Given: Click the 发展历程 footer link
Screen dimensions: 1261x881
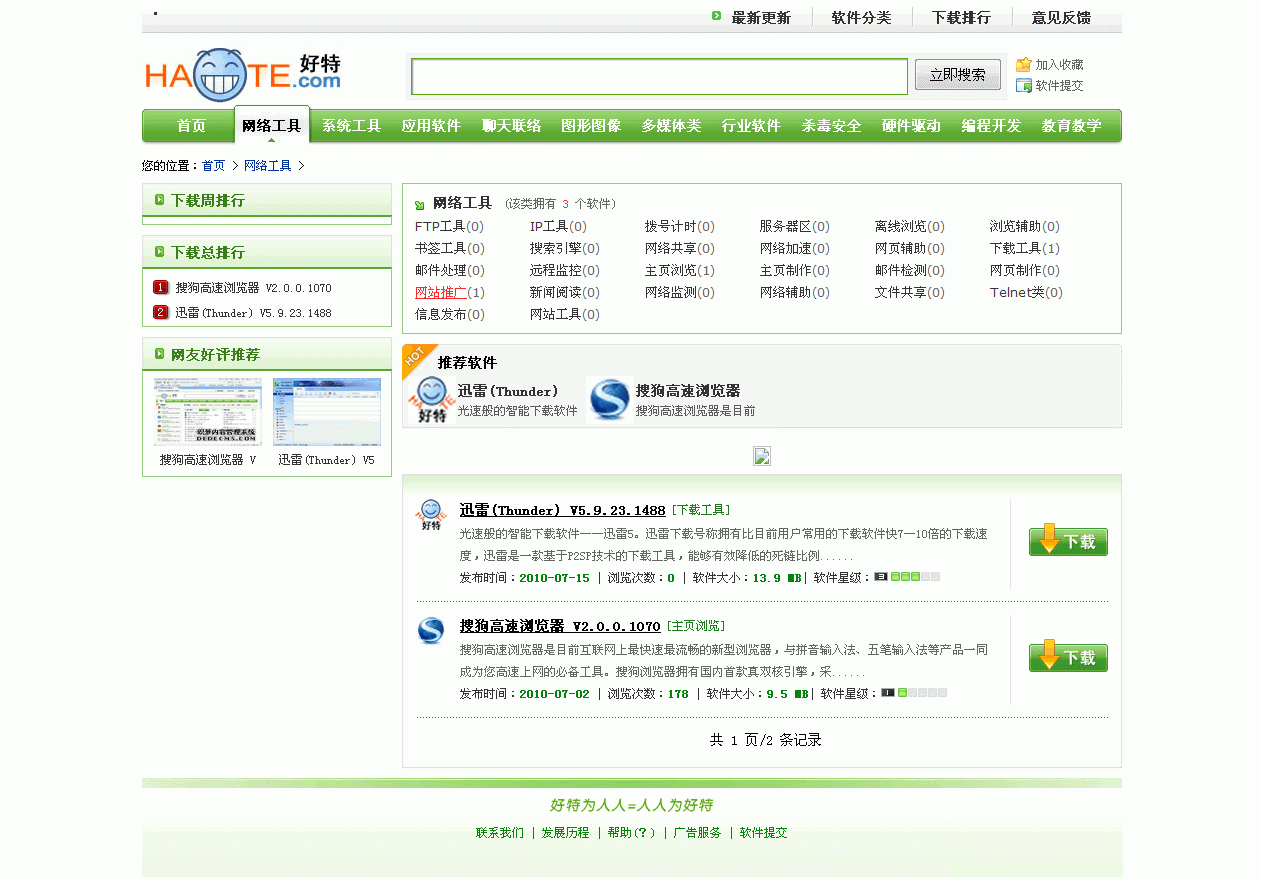Looking at the screenshot, I should pos(566,833).
